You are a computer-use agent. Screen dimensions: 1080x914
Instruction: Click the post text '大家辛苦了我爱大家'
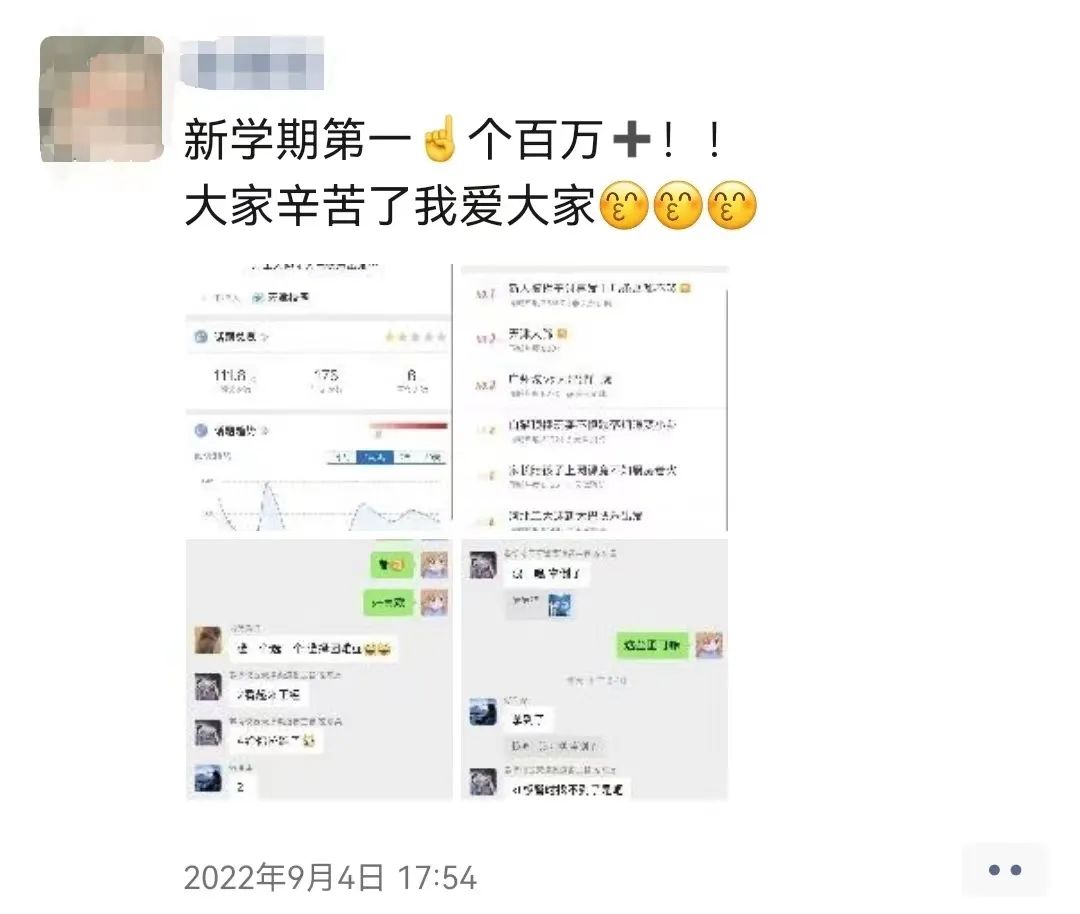tap(390, 205)
